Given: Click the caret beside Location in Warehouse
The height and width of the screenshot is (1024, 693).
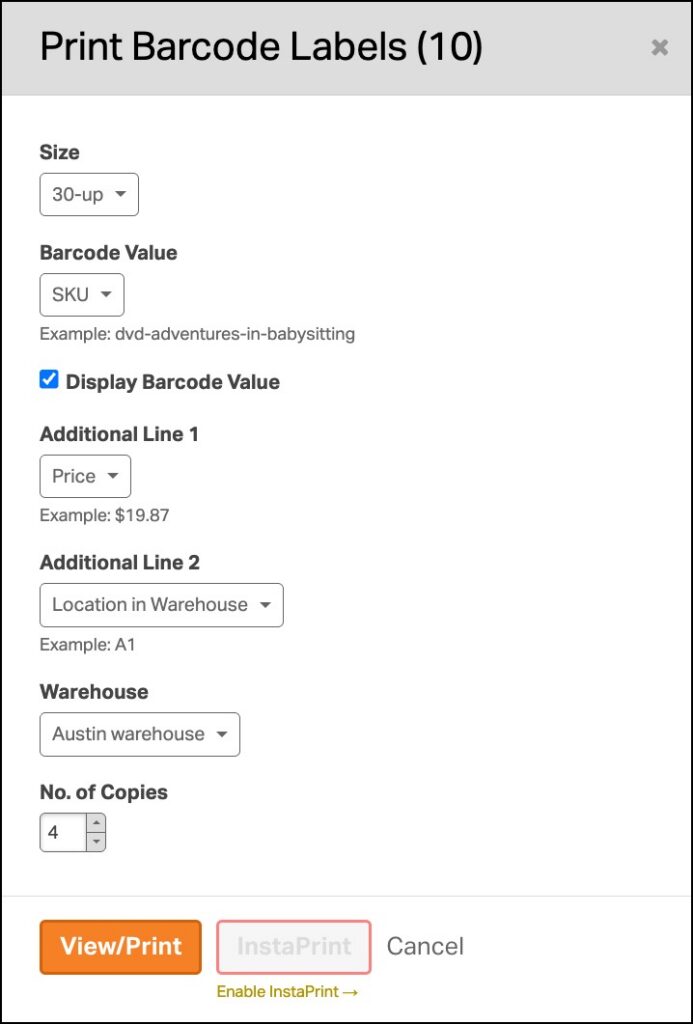Looking at the screenshot, I should 265,605.
